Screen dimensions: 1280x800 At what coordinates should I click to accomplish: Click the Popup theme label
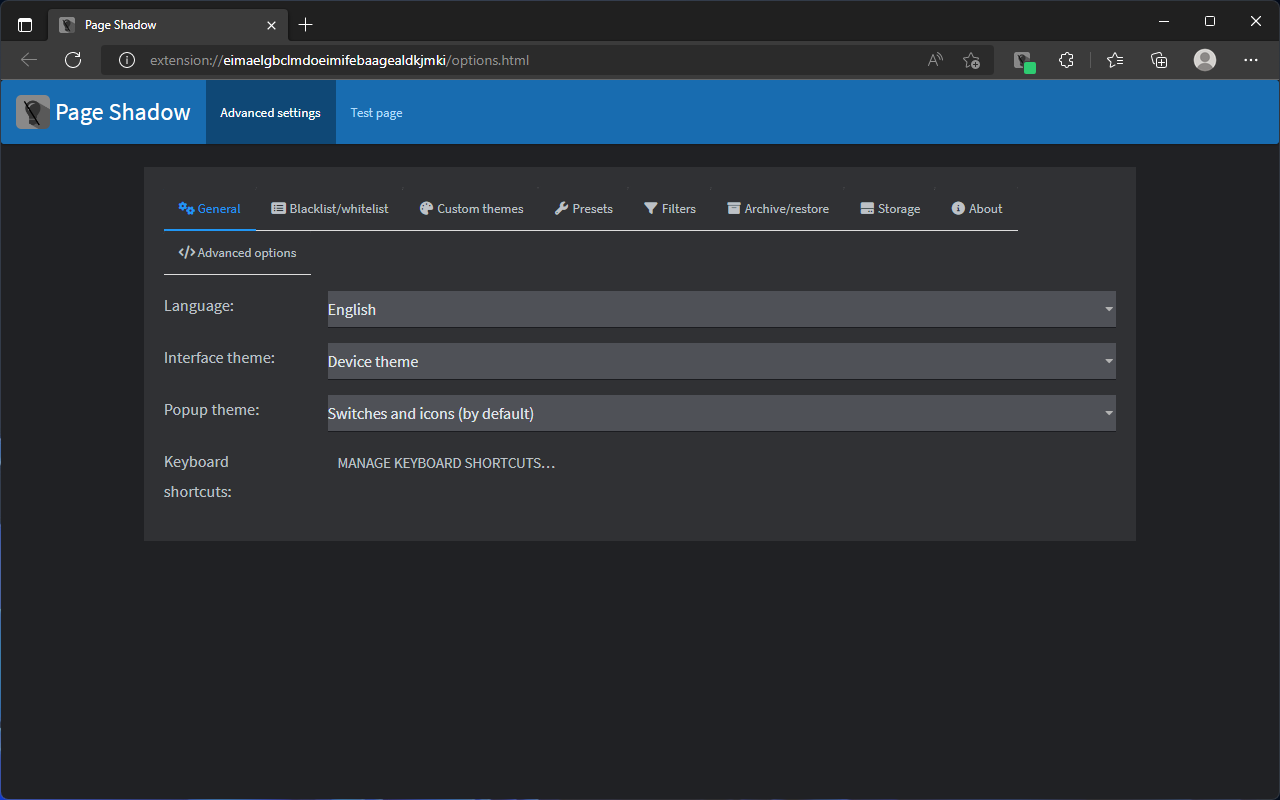point(212,409)
